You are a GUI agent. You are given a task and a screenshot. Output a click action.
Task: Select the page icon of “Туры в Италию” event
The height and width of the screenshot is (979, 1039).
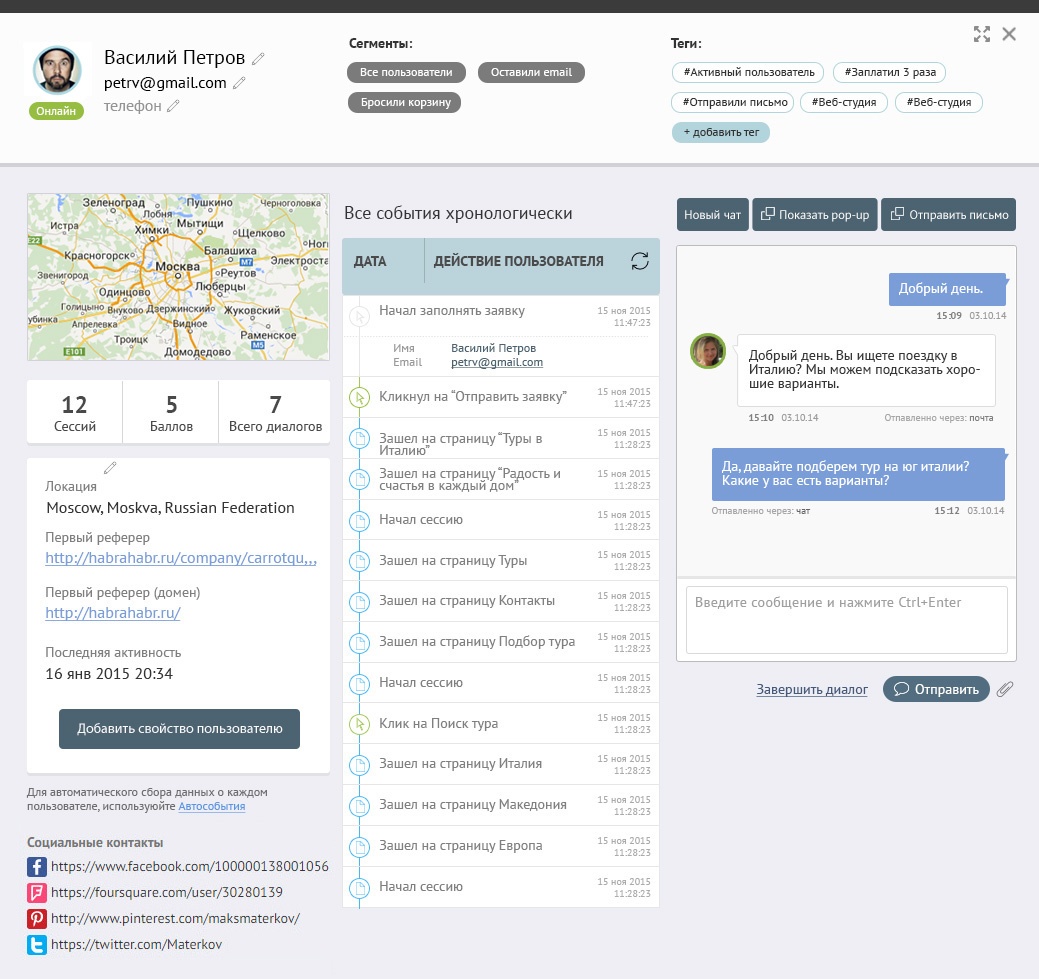click(x=359, y=439)
